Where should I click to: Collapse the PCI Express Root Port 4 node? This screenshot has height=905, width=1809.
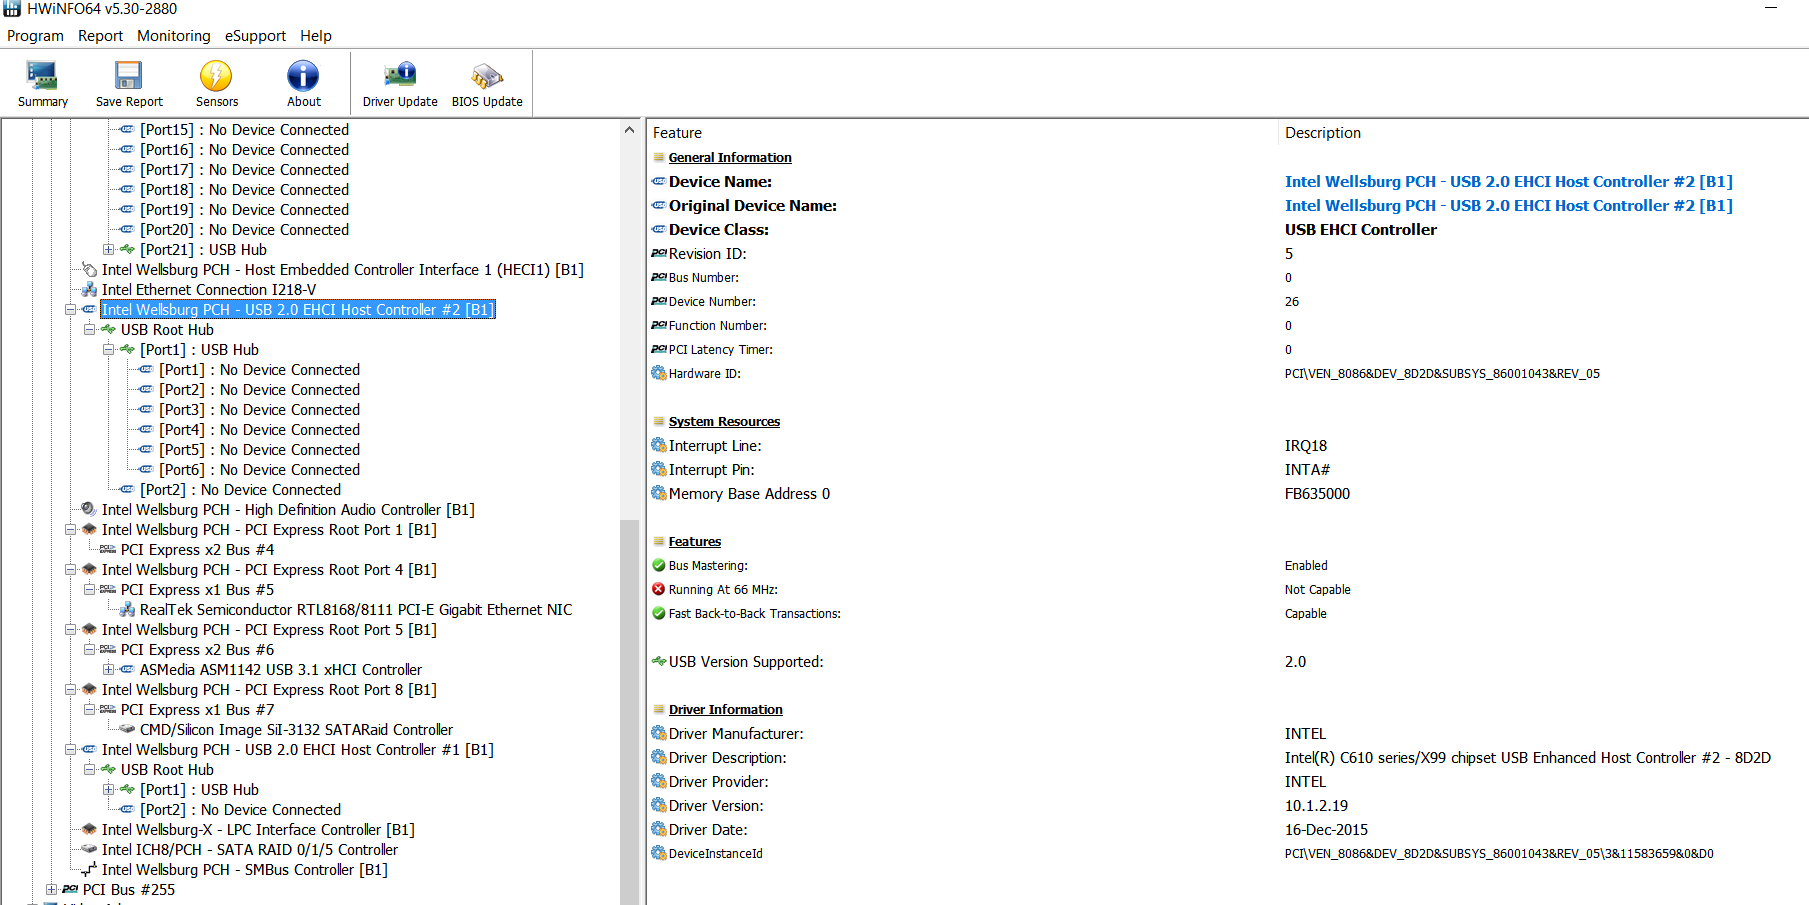[x=71, y=569]
